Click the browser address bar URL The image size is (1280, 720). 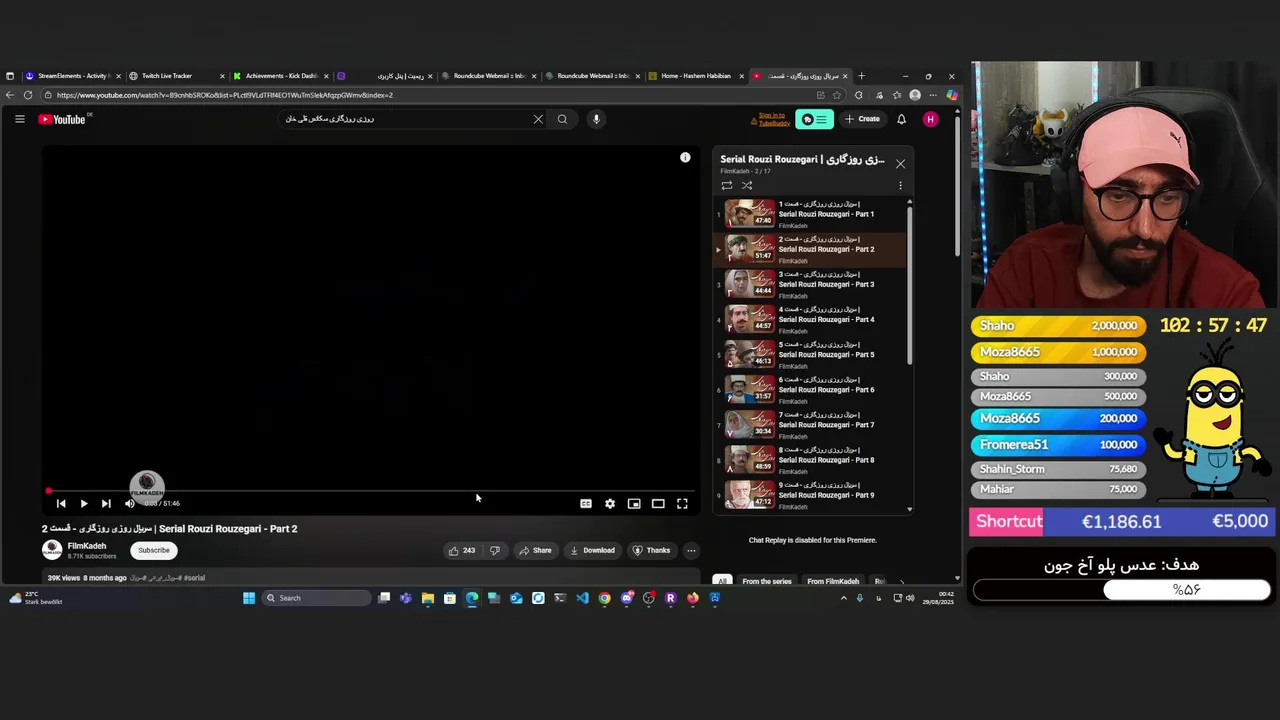(x=225, y=95)
